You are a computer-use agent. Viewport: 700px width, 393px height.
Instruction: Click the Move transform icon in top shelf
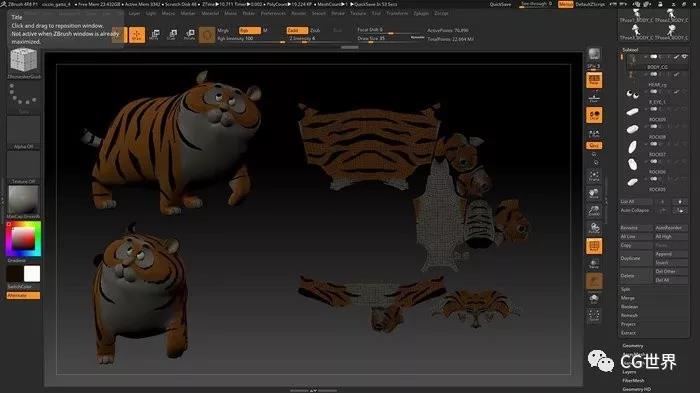coord(155,34)
